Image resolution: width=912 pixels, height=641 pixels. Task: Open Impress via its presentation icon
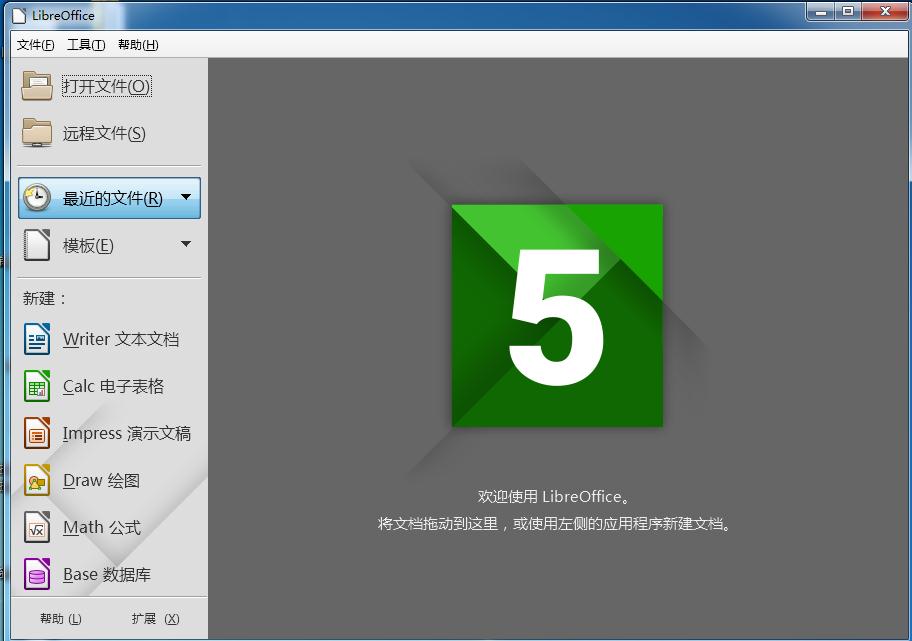click(37, 433)
